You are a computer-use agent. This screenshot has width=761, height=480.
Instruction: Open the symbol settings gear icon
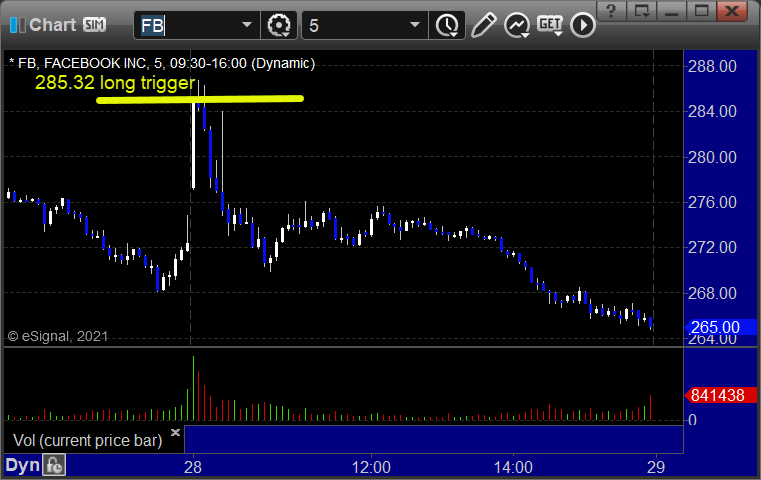click(279, 25)
